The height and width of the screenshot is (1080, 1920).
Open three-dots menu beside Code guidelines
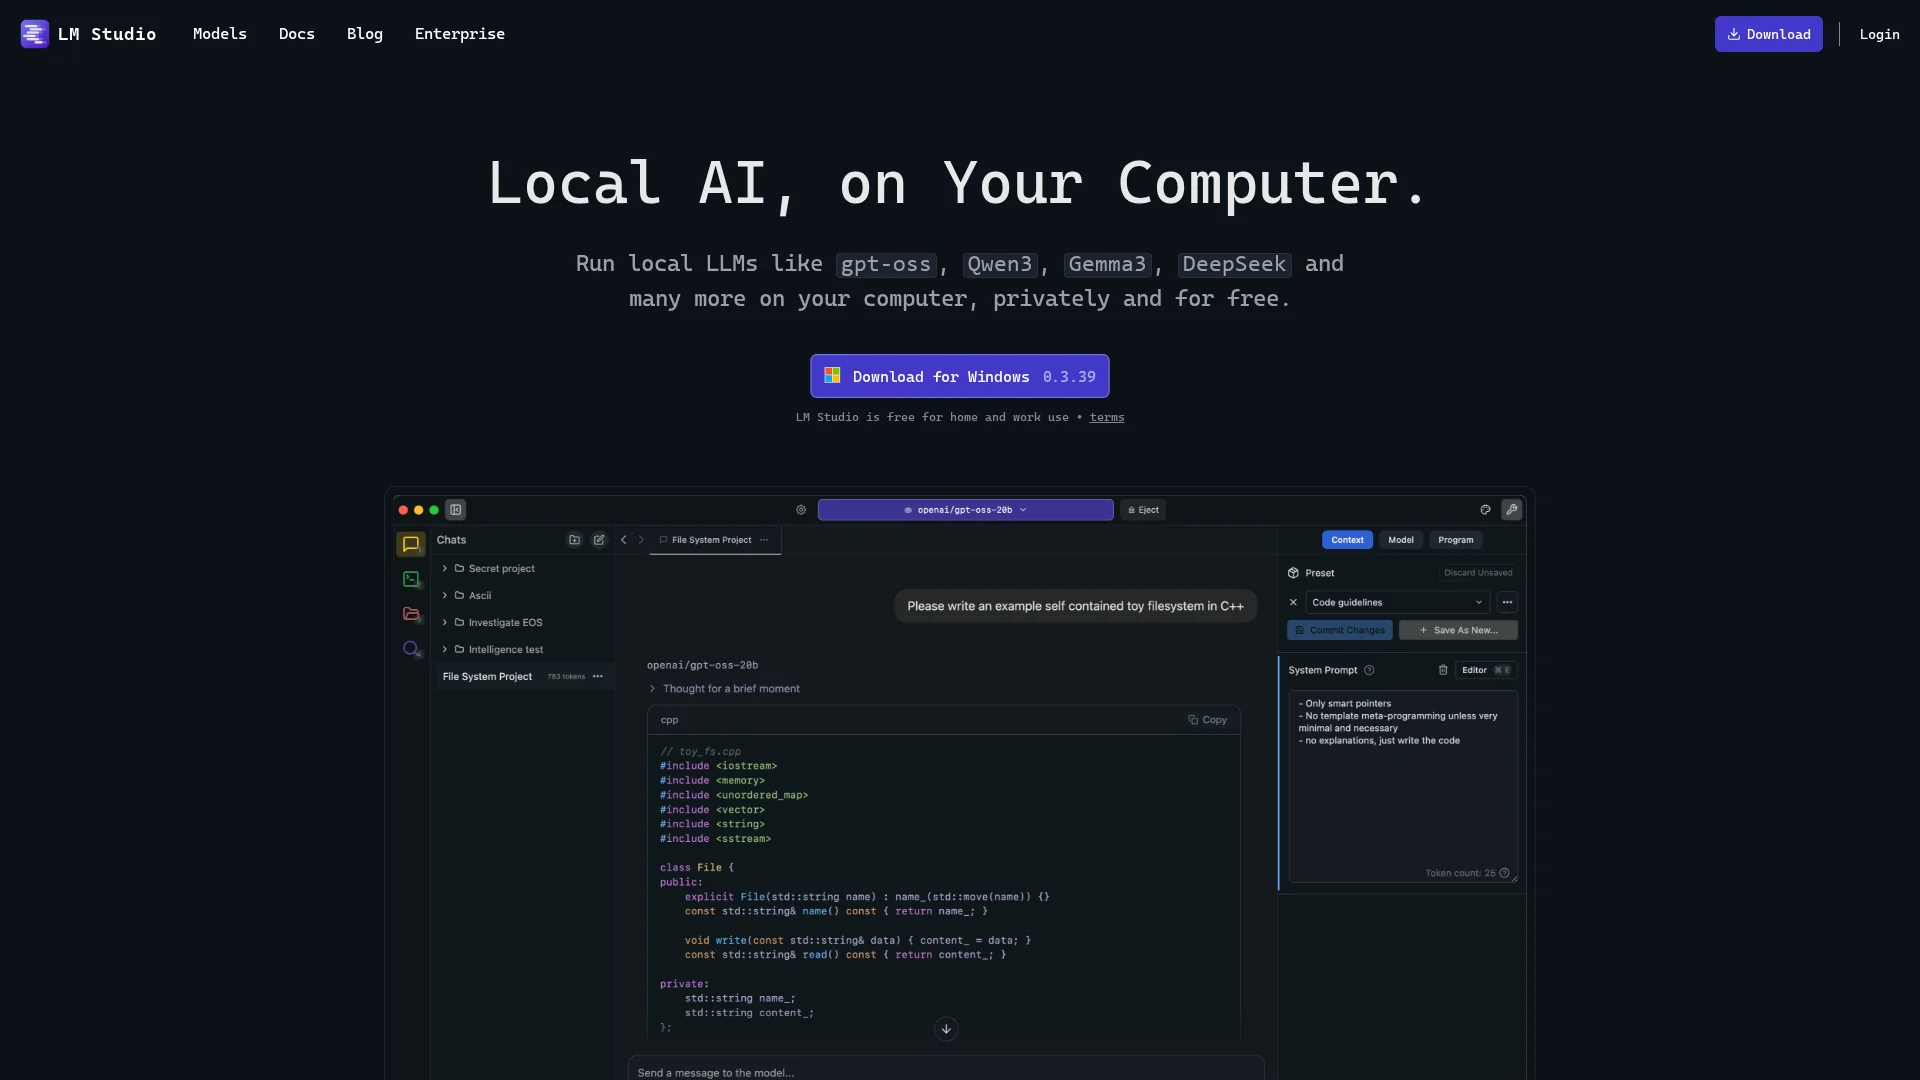click(x=1508, y=602)
